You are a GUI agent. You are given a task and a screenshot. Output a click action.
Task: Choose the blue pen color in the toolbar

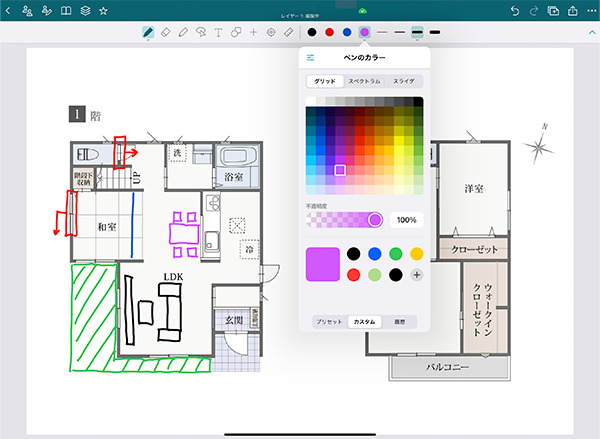[347, 33]
